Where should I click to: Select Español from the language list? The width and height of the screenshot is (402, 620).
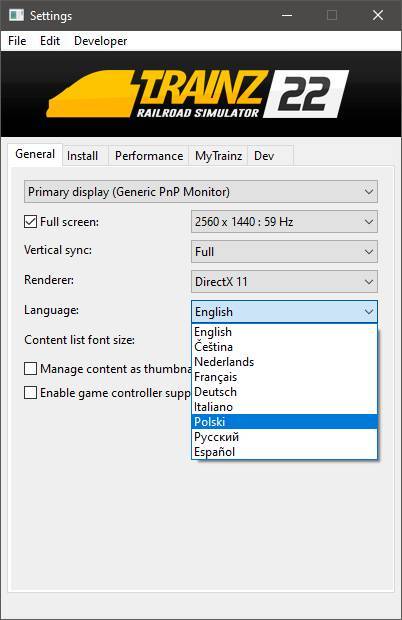(x=284, y=452)
